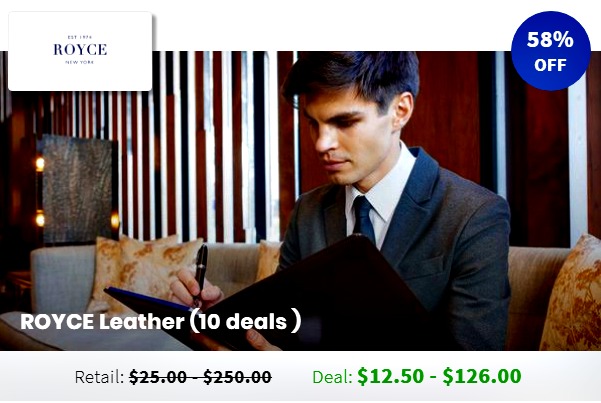
Task: Click the banner photo of the man writing
Action: tap(300, 201)
